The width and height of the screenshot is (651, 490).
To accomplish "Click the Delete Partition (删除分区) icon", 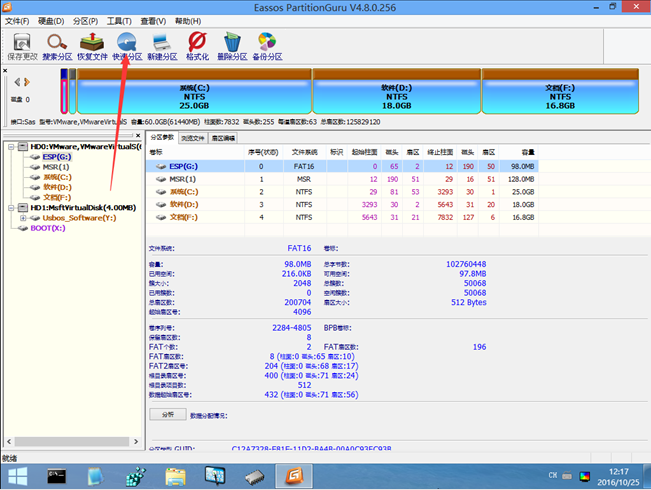I will [x=232, y=47].
